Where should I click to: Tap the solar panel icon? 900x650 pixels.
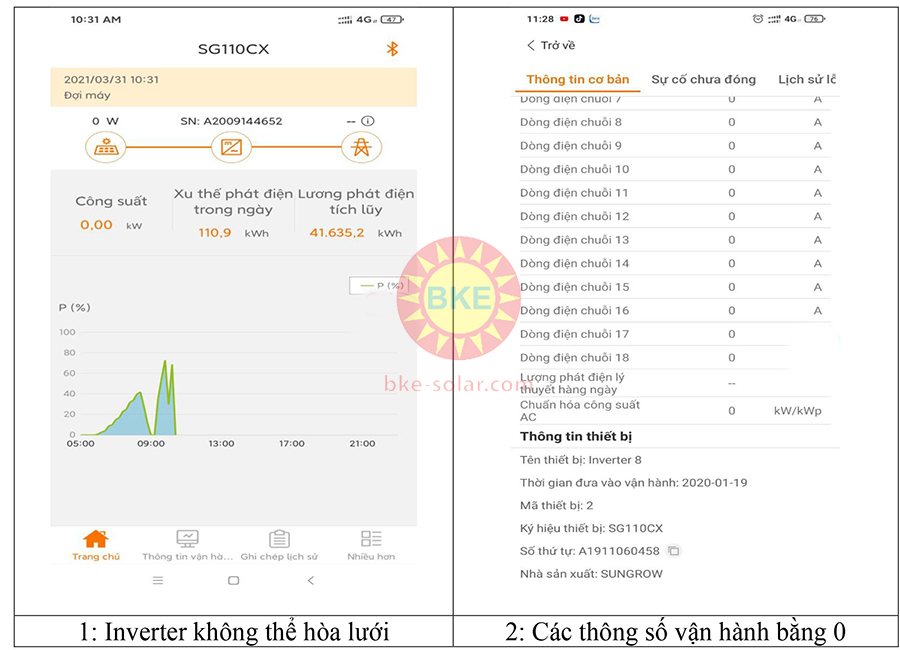[104, 148]
